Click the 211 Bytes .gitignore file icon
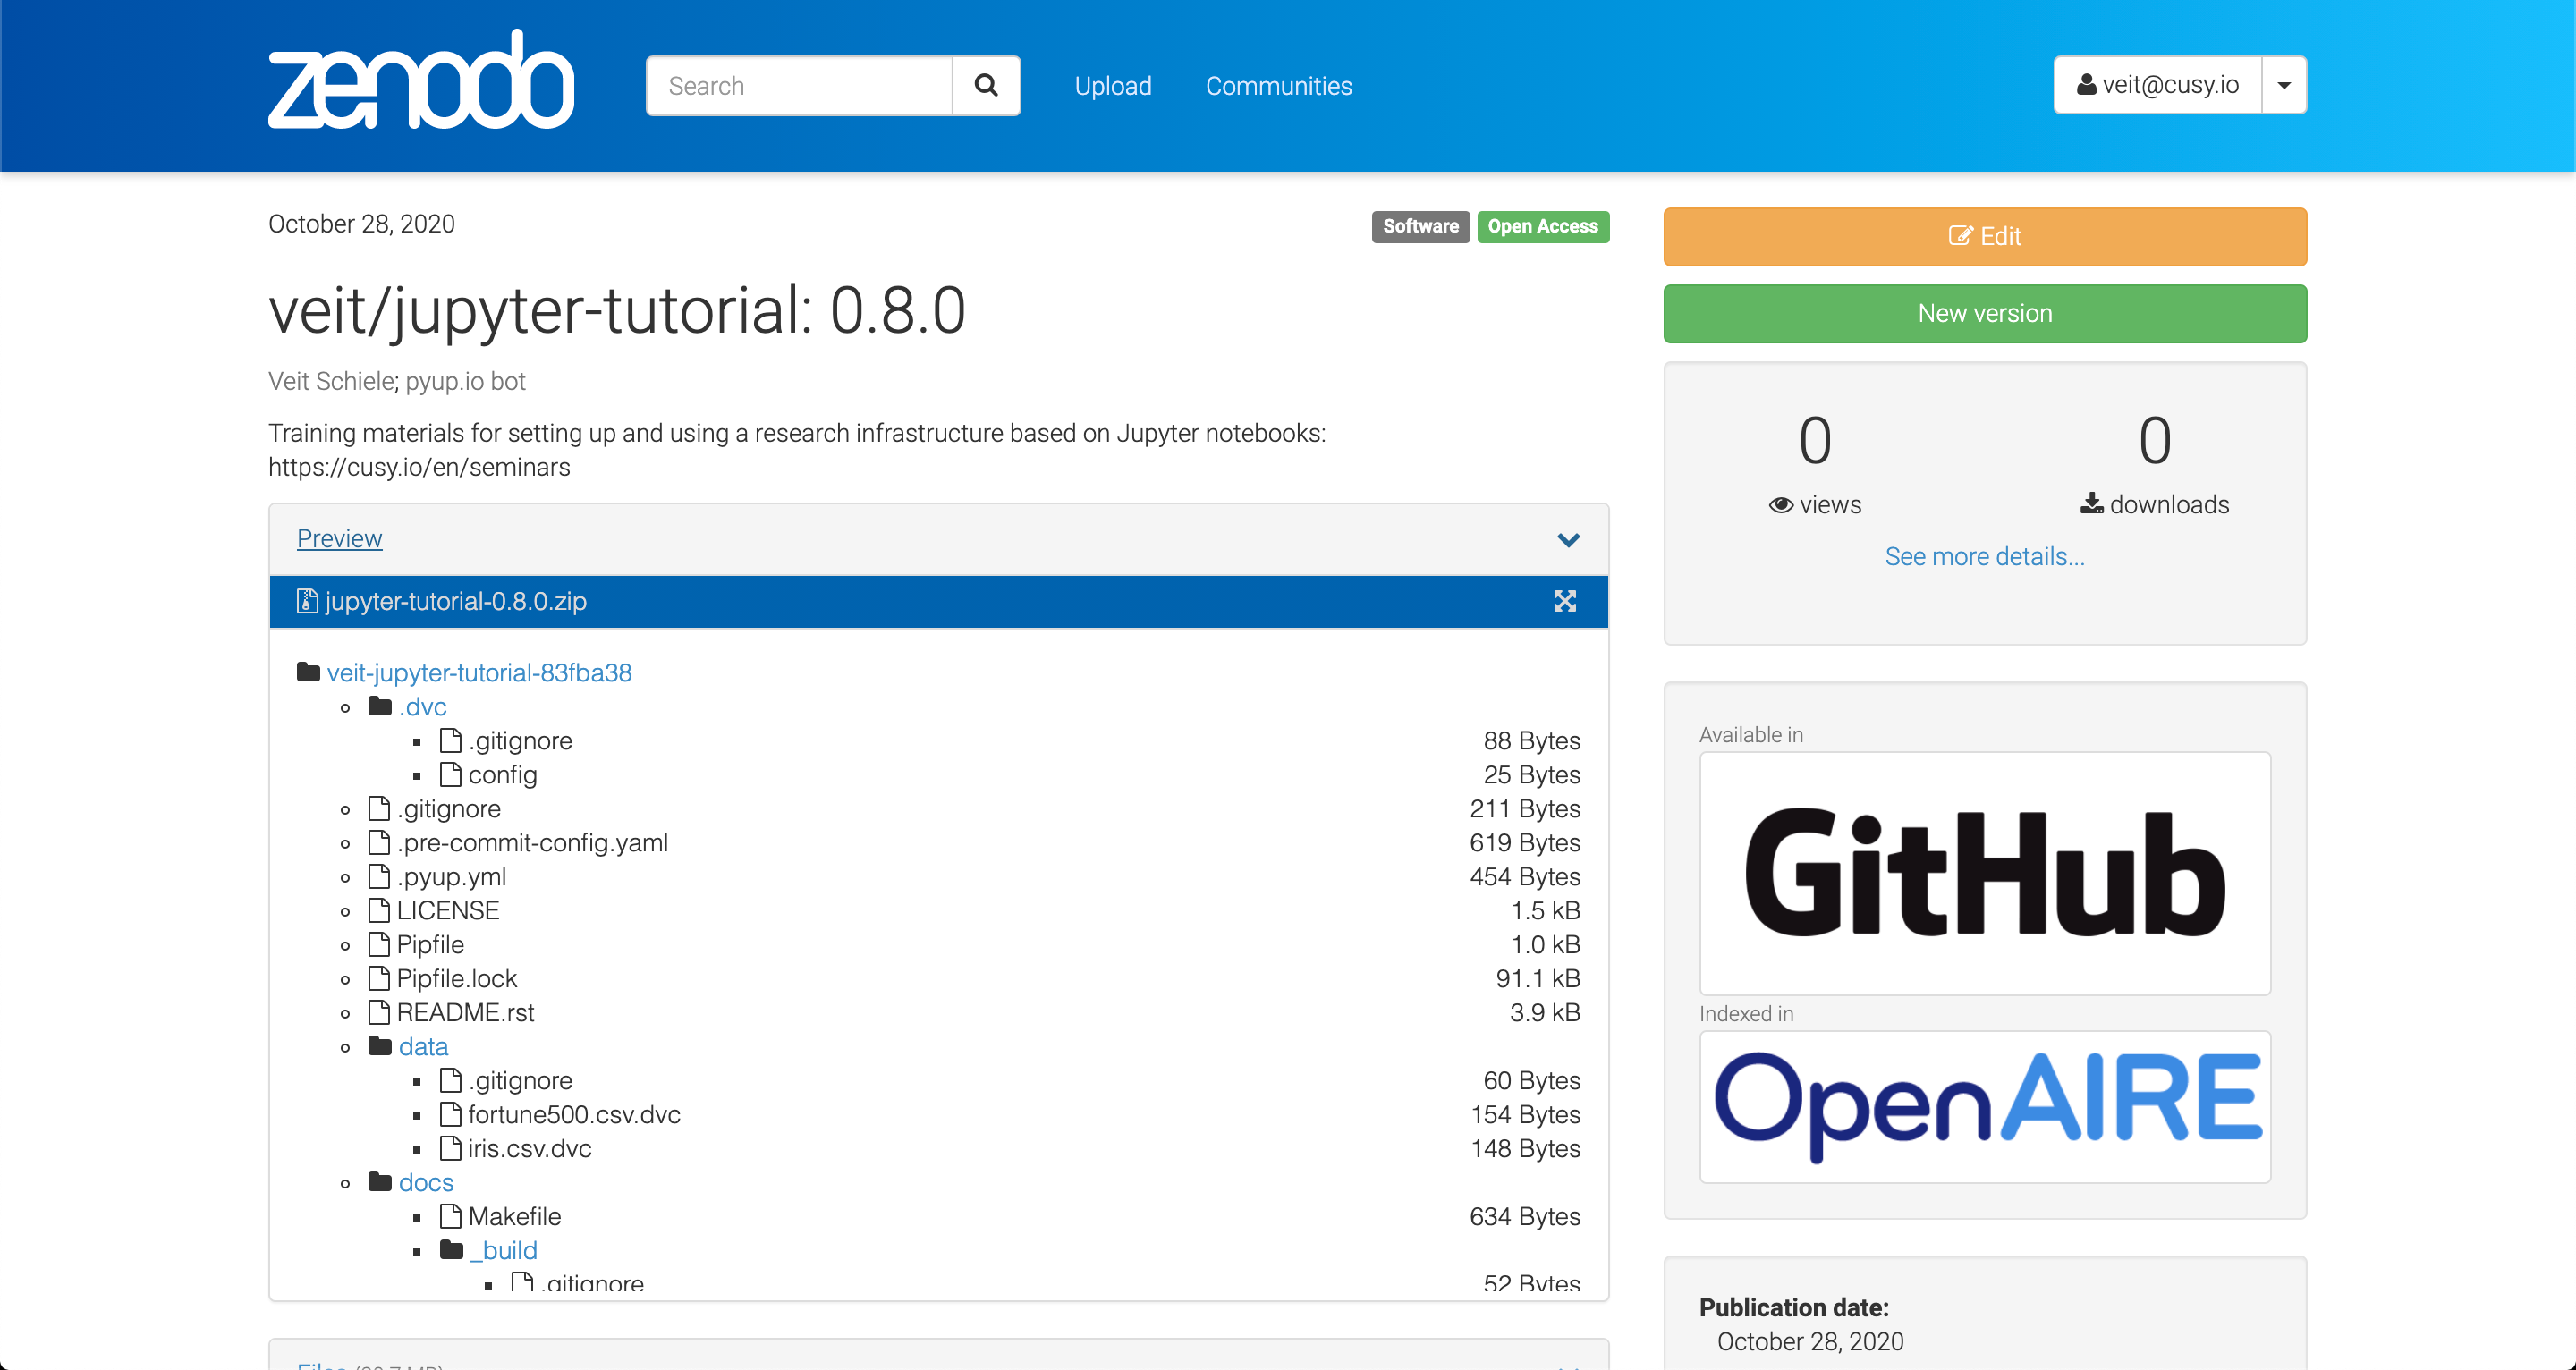Viewport: 2576px width, 1370px height. pyautogui.click(x=379, y=808)
